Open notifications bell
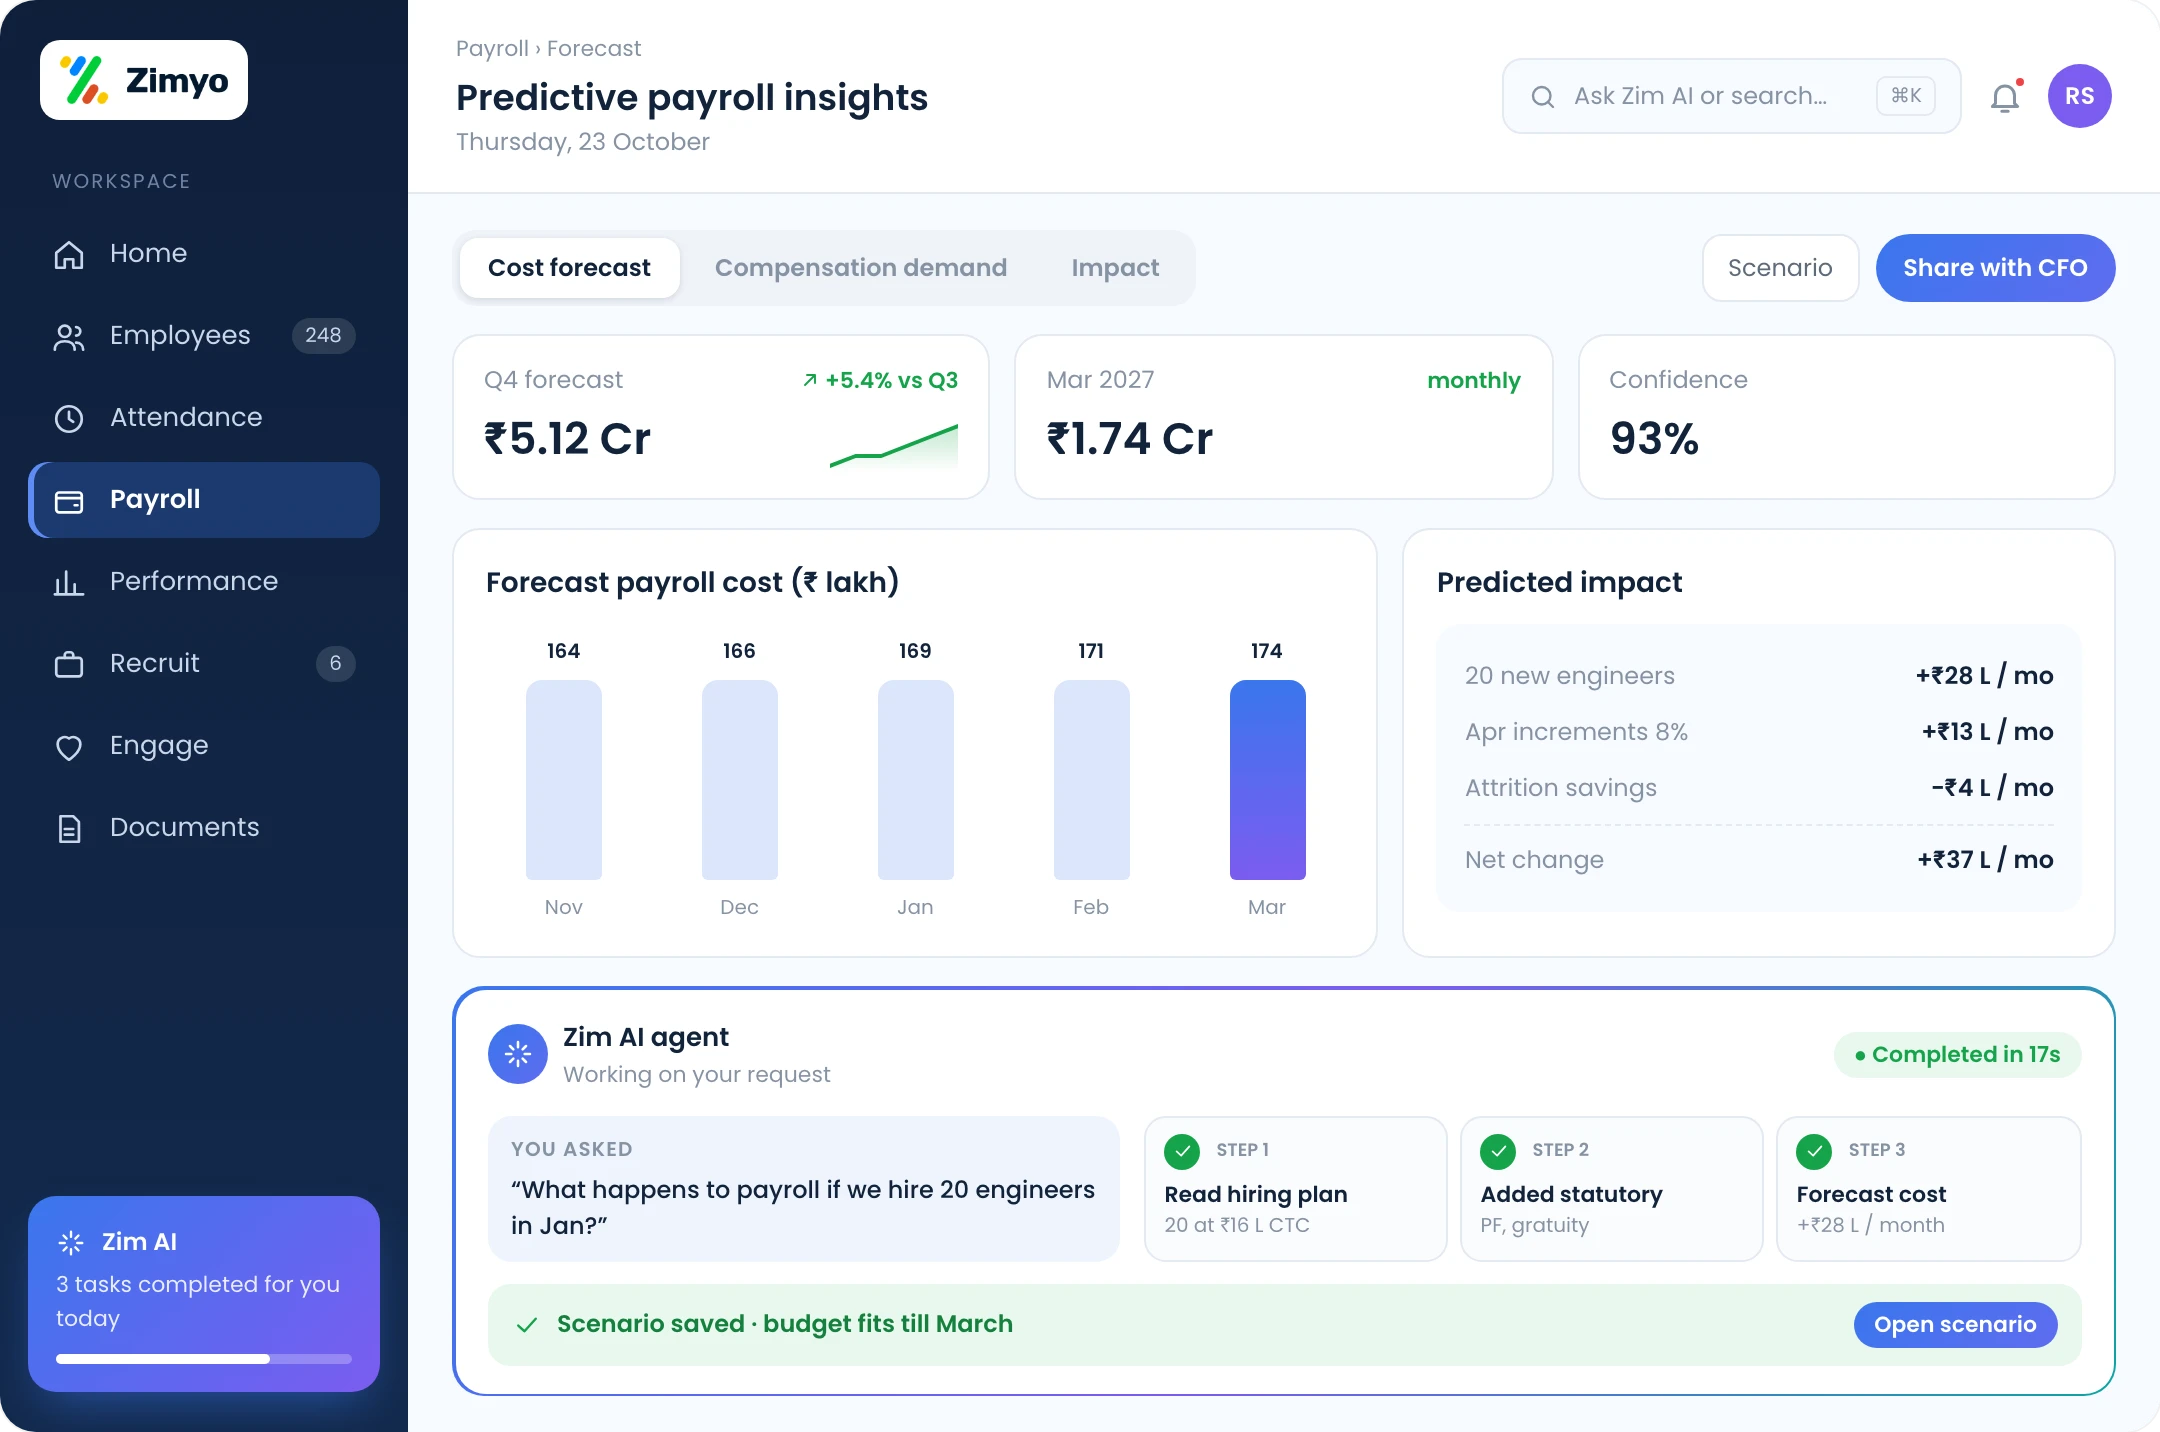The width and height of the screenshot is (2160, 1432). (2005, 97)
